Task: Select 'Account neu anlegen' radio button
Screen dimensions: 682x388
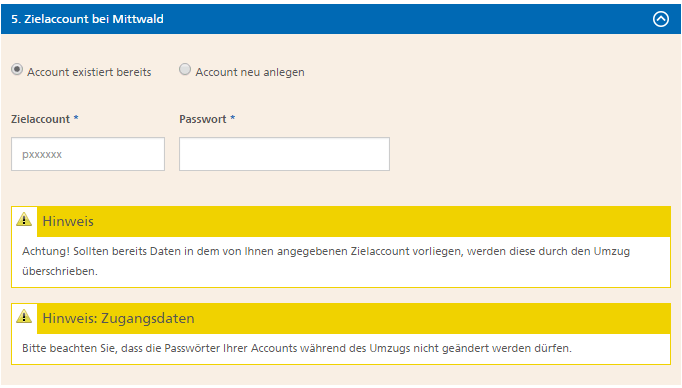Action: (x=185, y=69)
